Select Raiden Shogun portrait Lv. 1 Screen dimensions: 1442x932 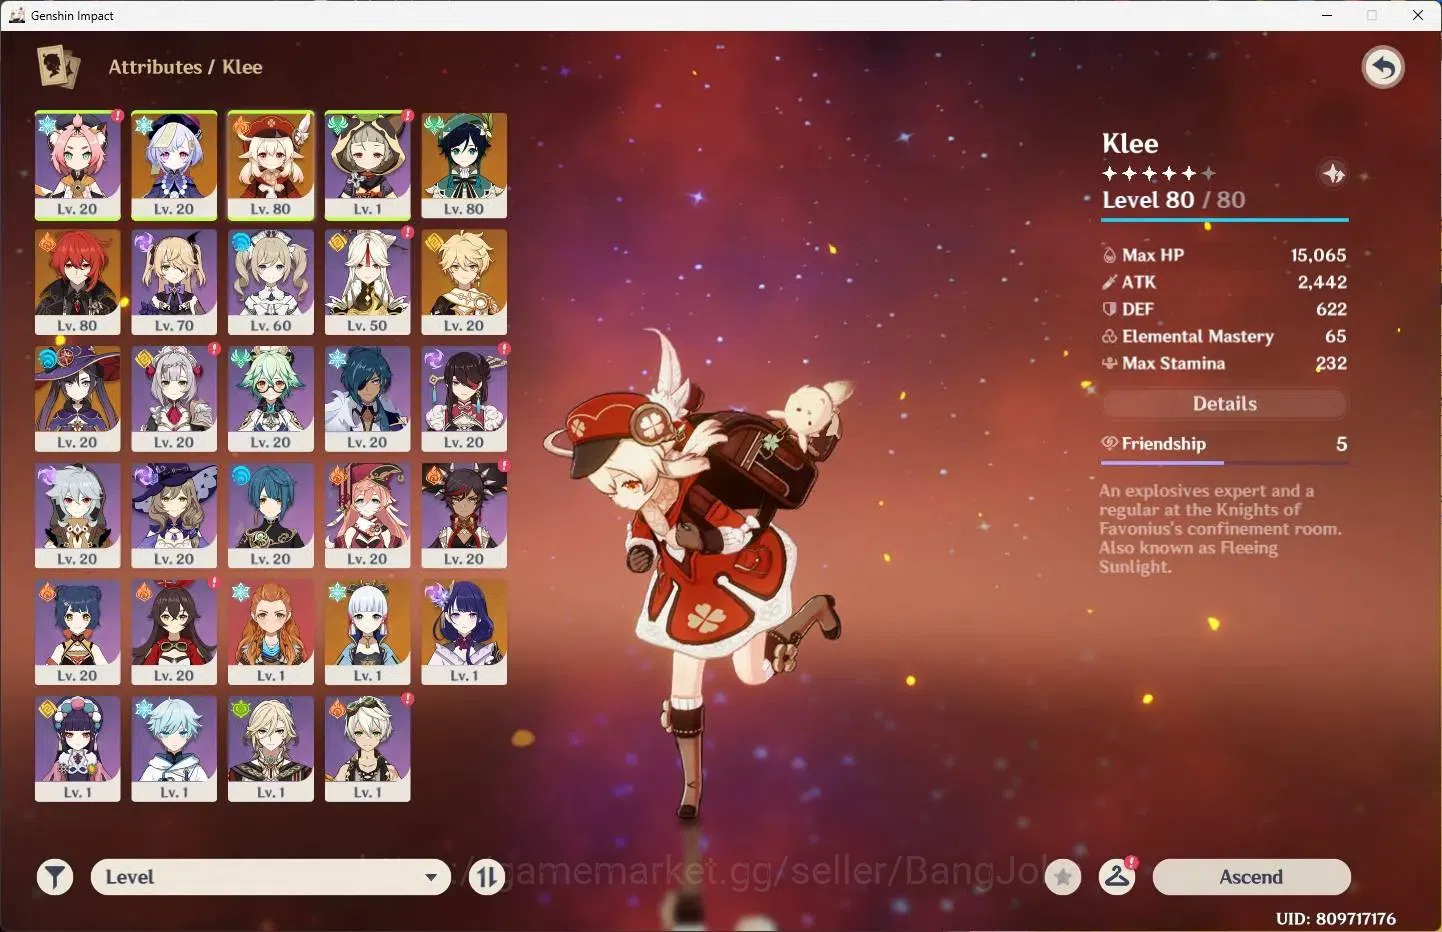464,632
